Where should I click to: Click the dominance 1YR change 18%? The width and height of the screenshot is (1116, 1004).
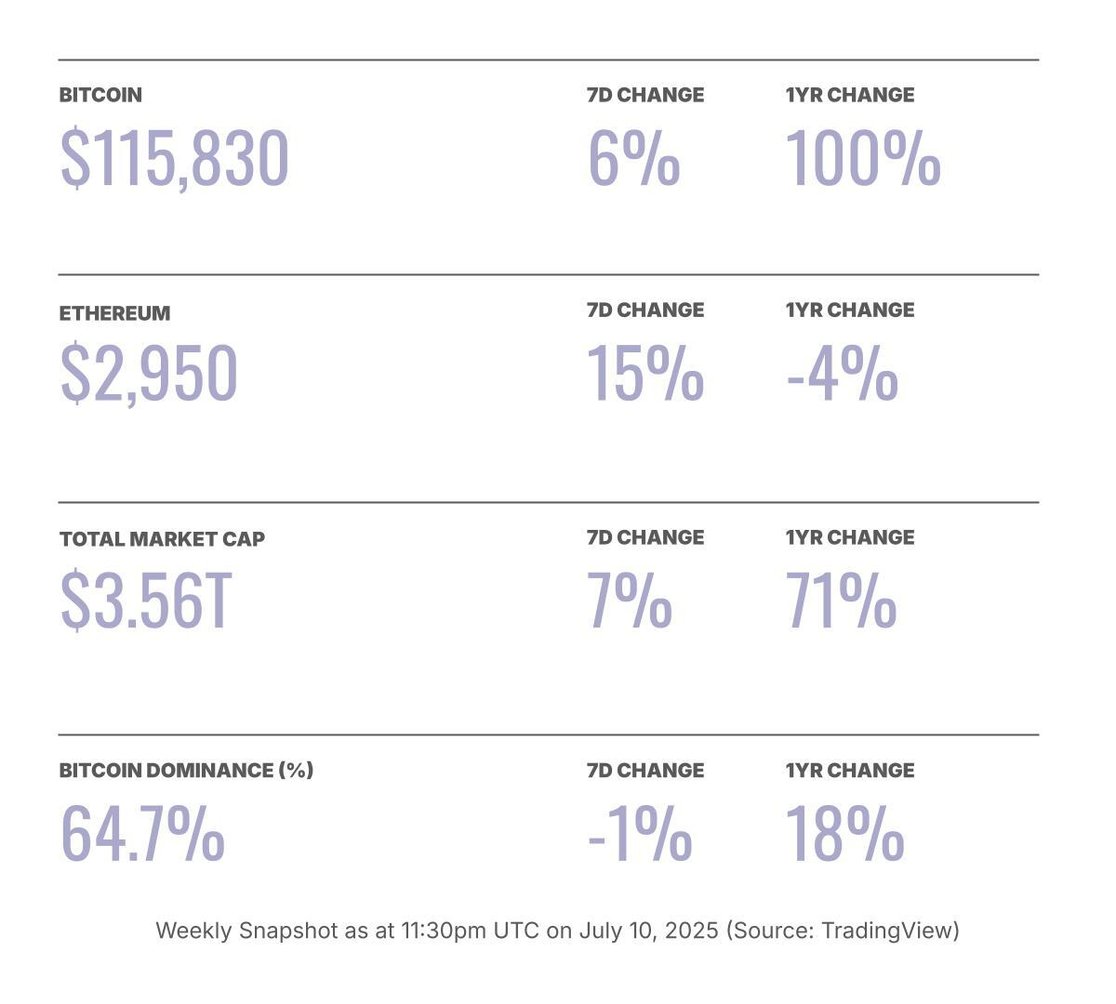[845, 834]
